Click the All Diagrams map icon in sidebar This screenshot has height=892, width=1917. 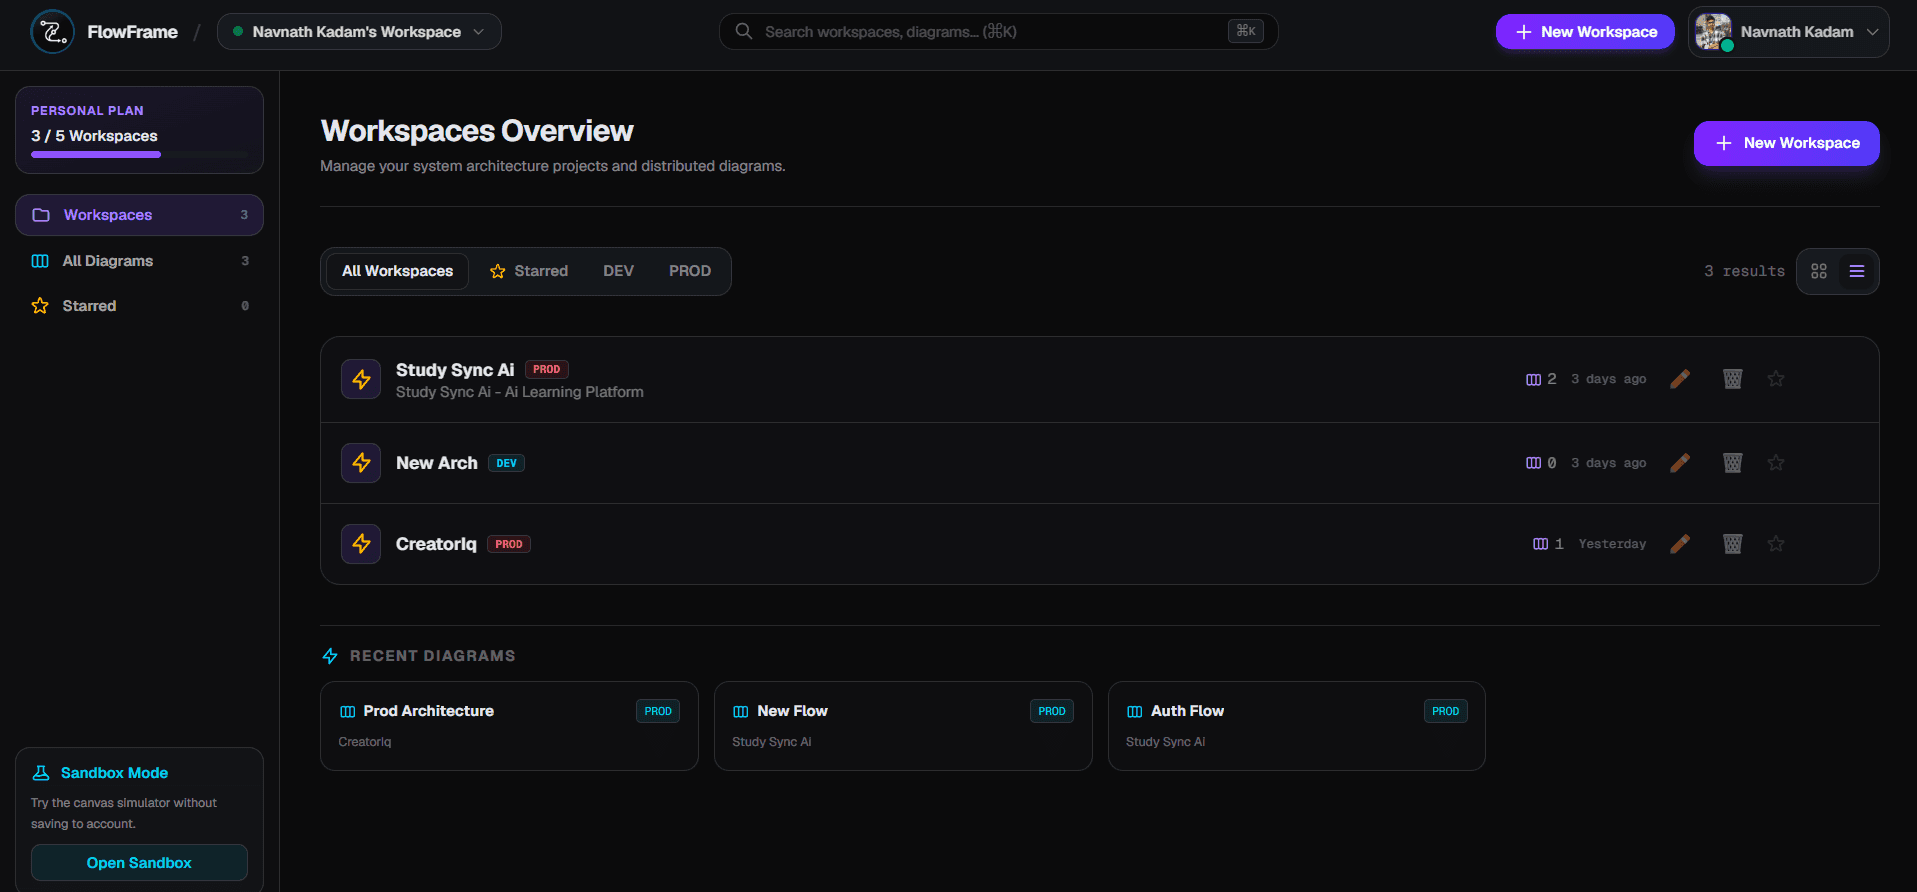40,261
